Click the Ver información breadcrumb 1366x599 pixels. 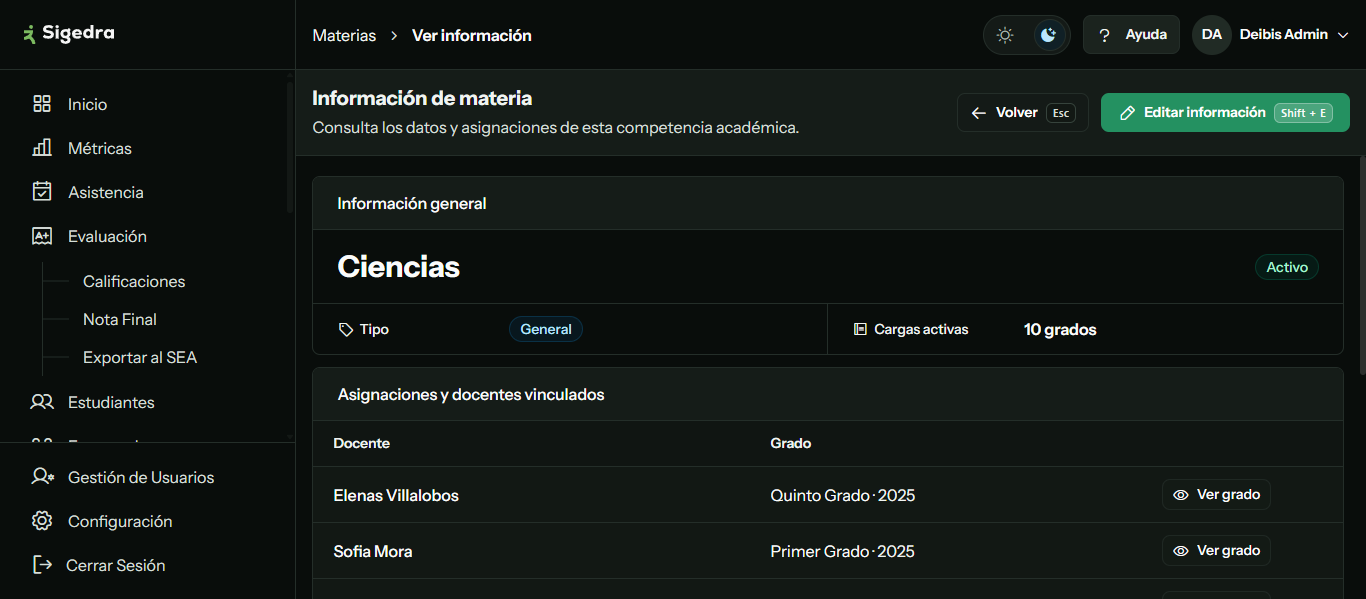[472, 35]
